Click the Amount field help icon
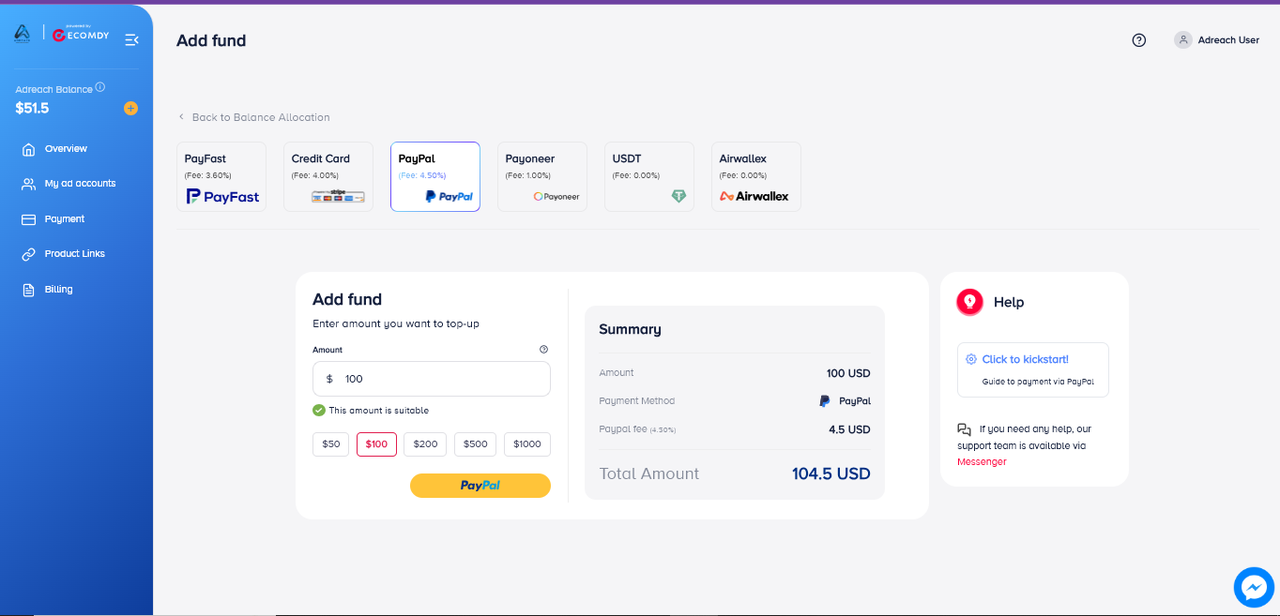Viewport: 1280px width, 616px height. [x=544, y=350]
